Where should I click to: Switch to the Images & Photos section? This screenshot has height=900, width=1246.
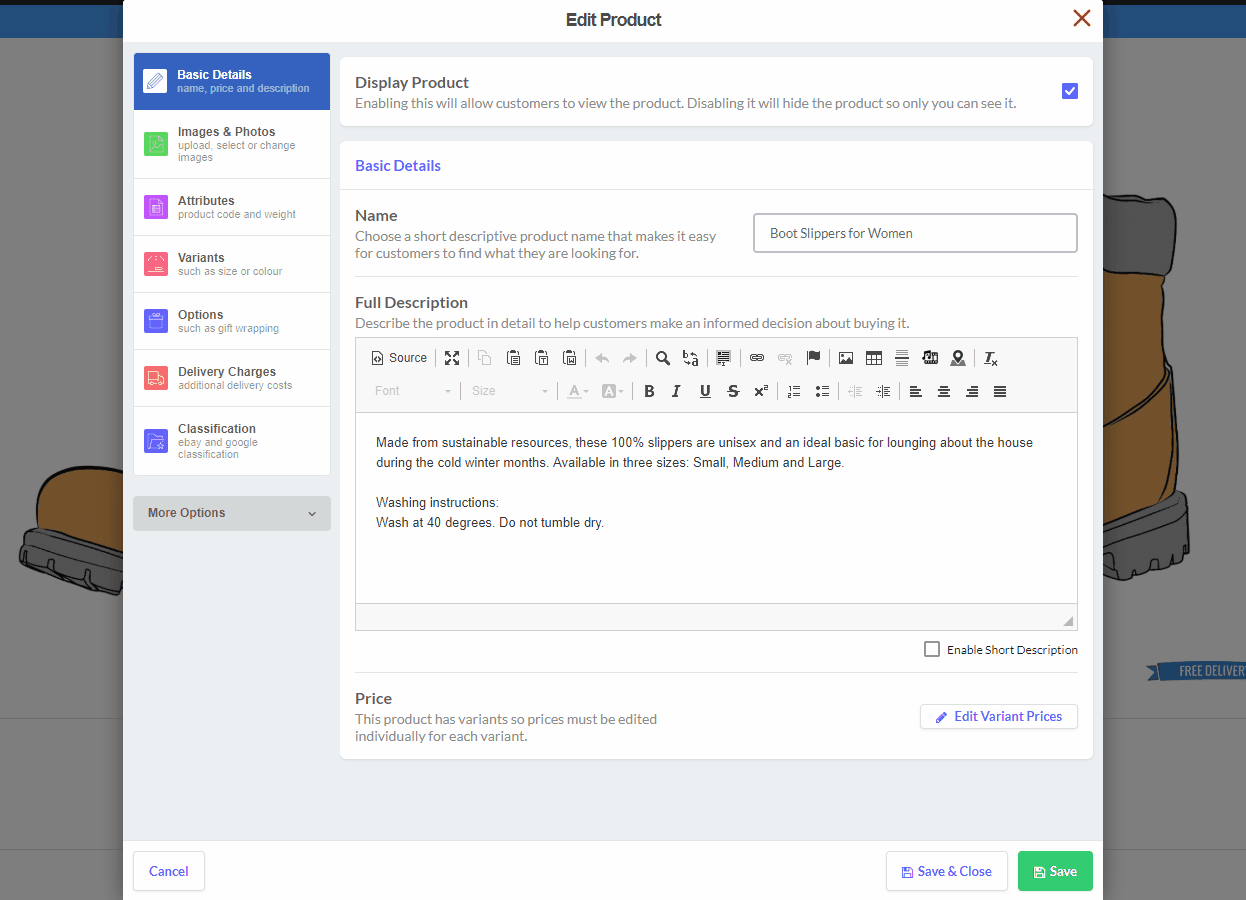[x=231, y=143]
